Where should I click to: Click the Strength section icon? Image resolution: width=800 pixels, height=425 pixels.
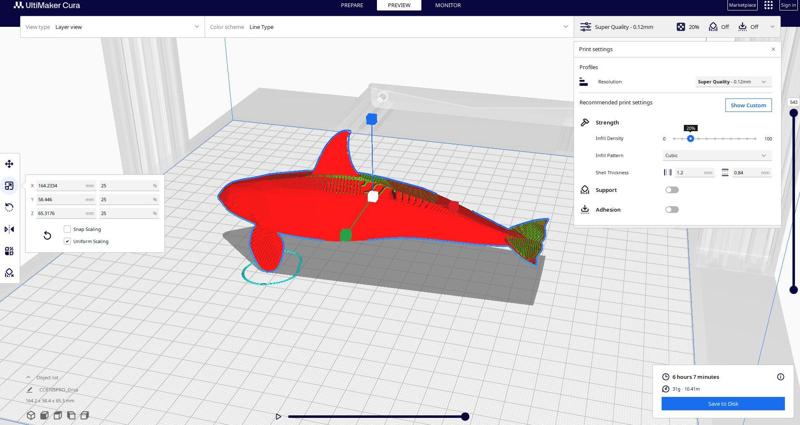tap(585, 122)
